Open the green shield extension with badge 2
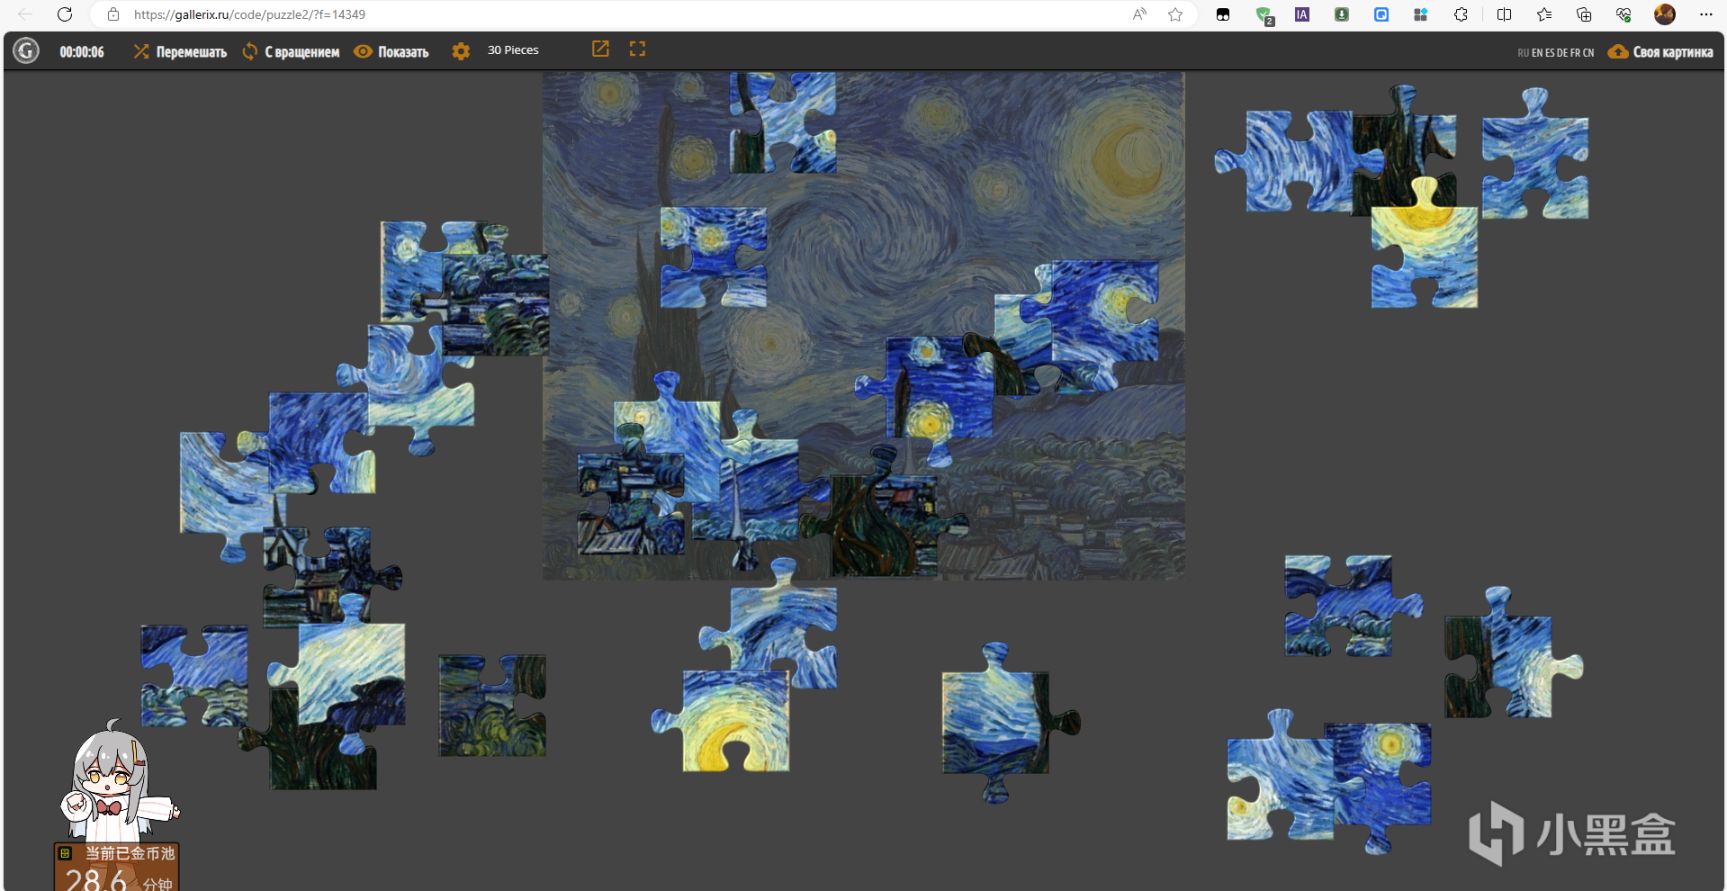 click(1264, 15)
